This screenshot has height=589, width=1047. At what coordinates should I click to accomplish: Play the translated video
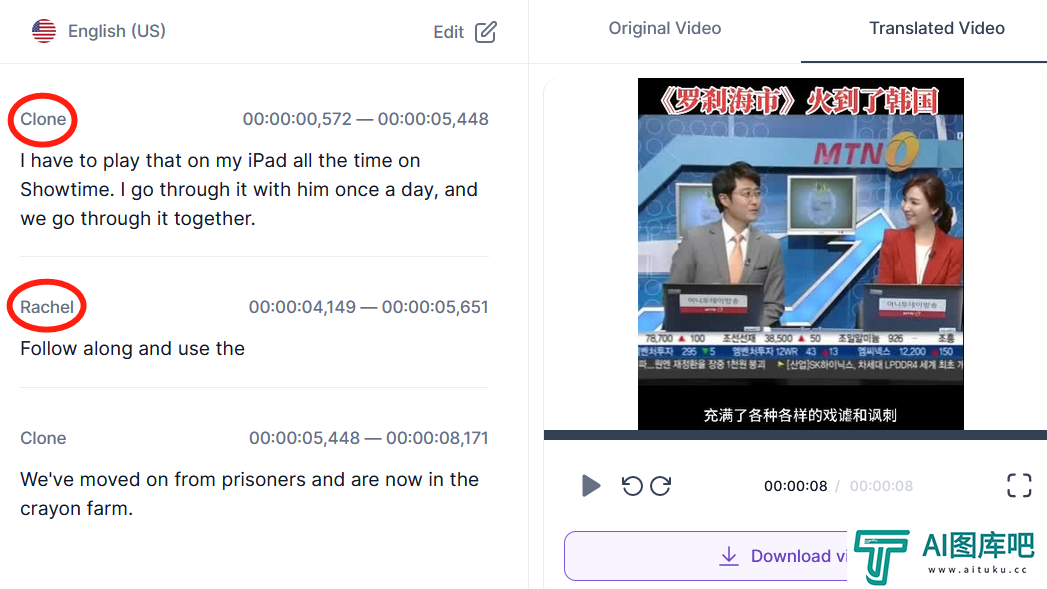pos(590,485)
